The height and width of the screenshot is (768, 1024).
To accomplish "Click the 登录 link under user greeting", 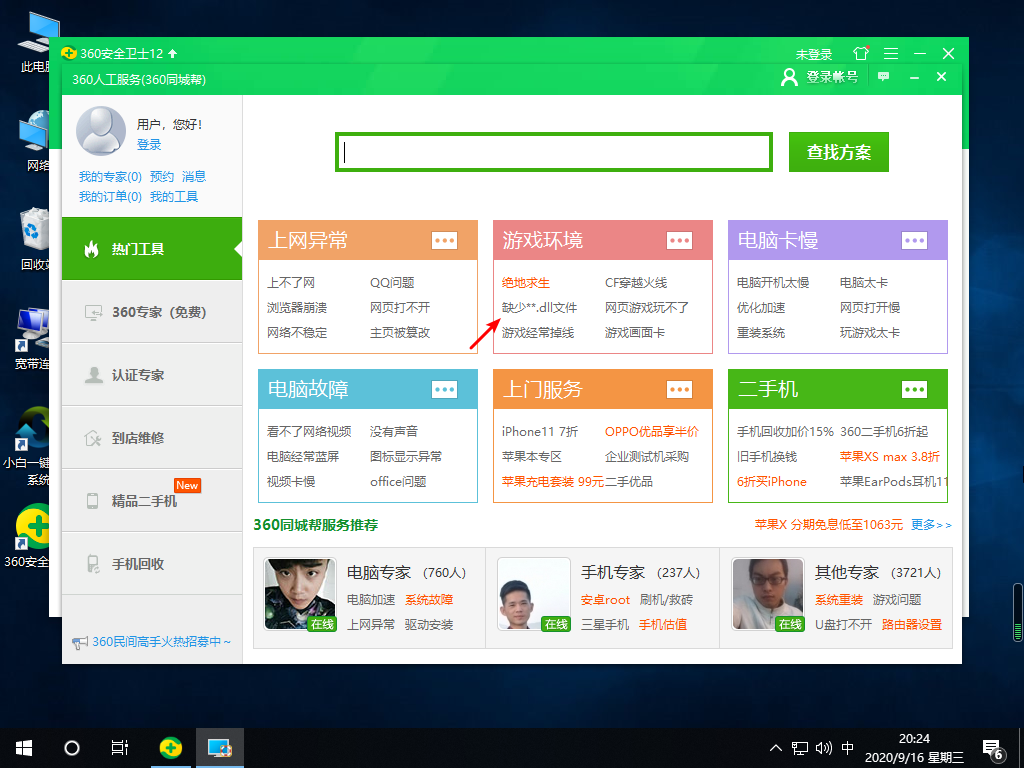I will coord(149,145).
